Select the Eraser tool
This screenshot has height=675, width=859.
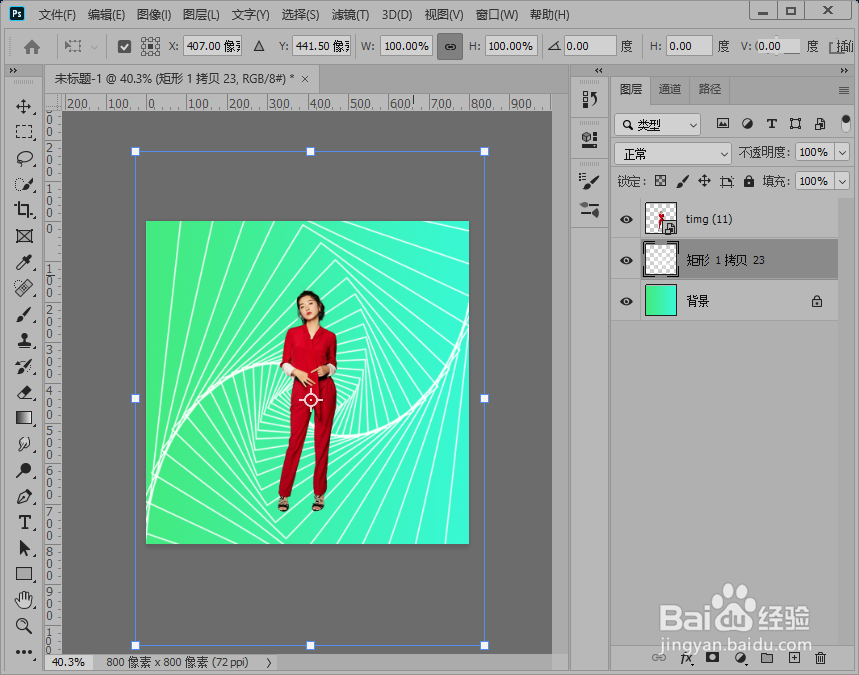[24, 392]
